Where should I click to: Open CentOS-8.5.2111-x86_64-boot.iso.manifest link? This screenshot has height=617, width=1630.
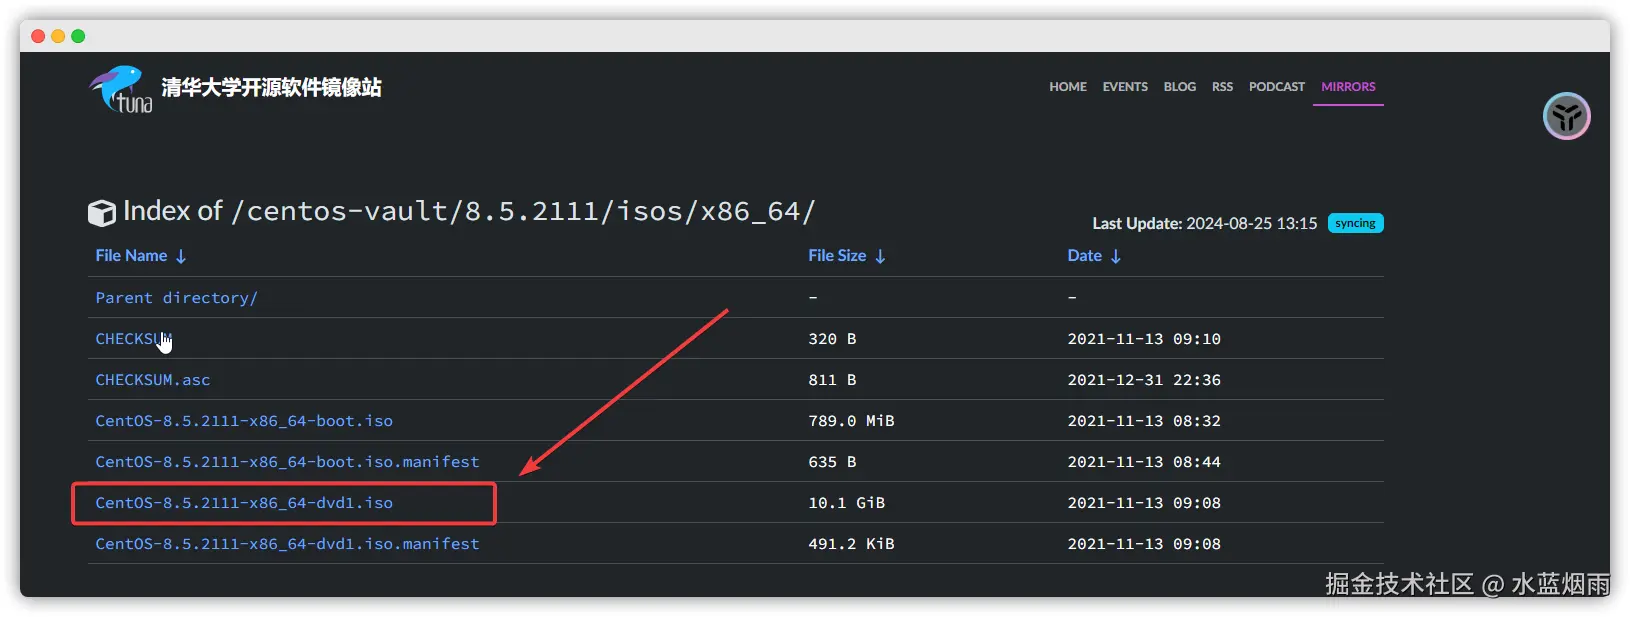tap(287, 462)
